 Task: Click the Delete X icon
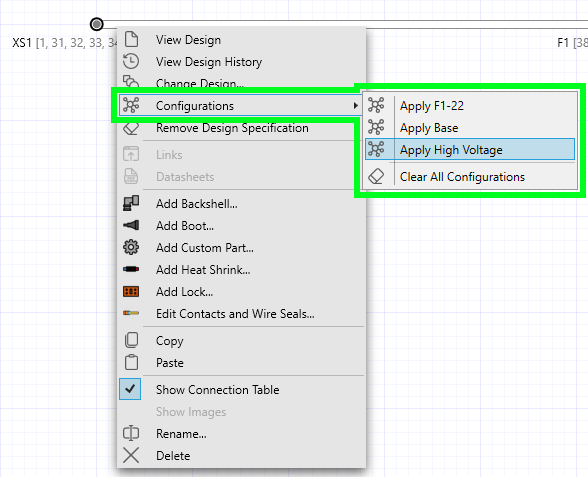point(131,455)
